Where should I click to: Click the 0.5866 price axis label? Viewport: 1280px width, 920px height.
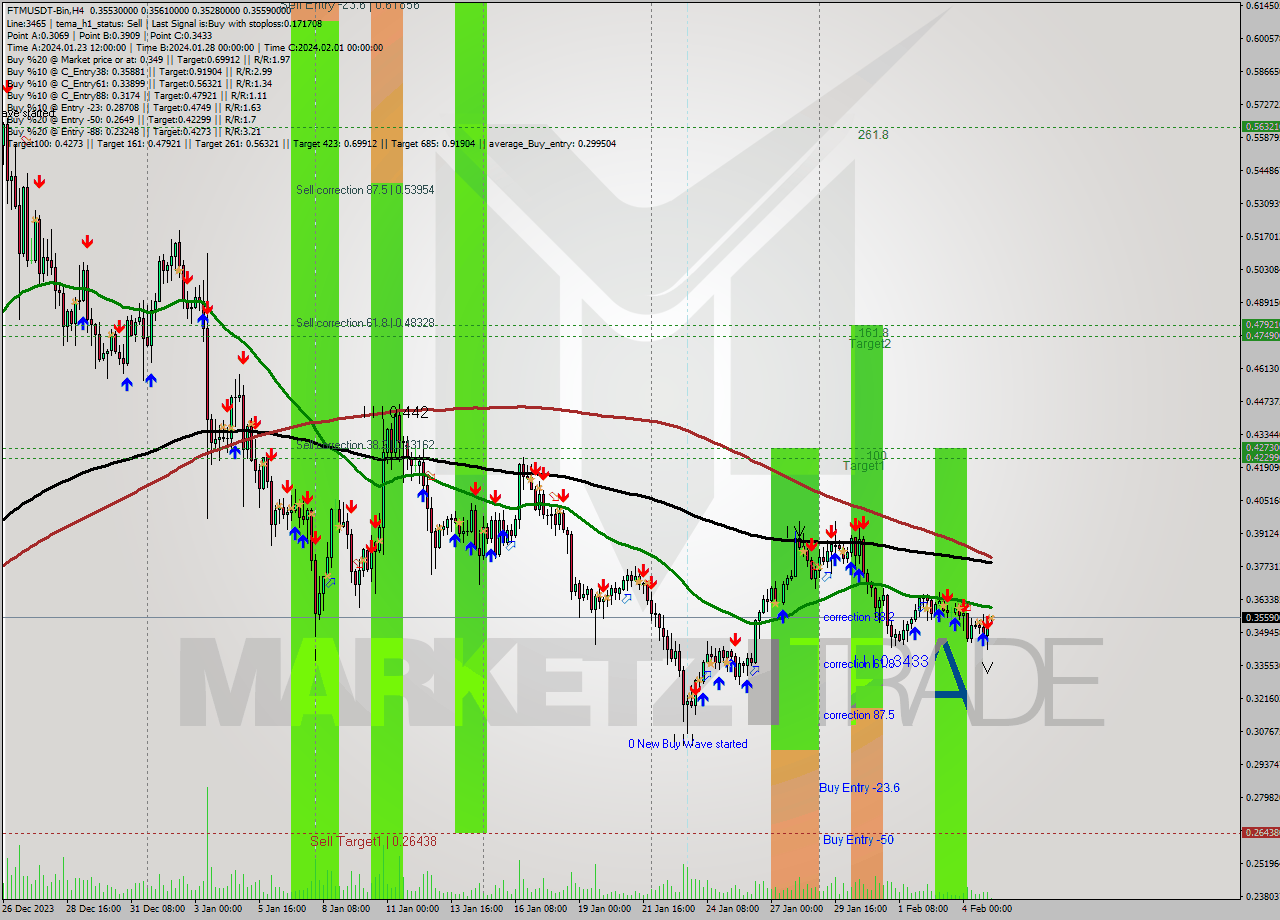[x=1263, y=72]
